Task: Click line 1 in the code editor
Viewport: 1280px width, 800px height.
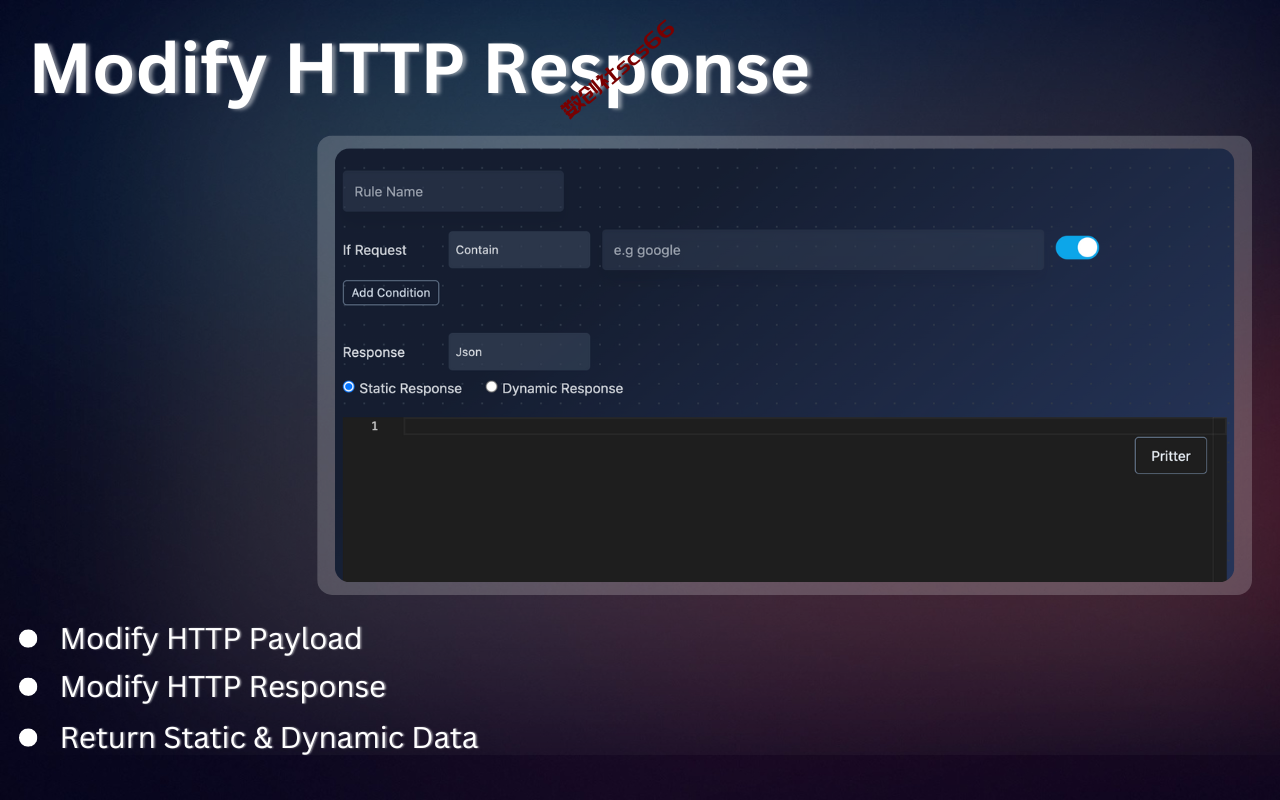Action: pyautogui.click(x=808, y=426)
